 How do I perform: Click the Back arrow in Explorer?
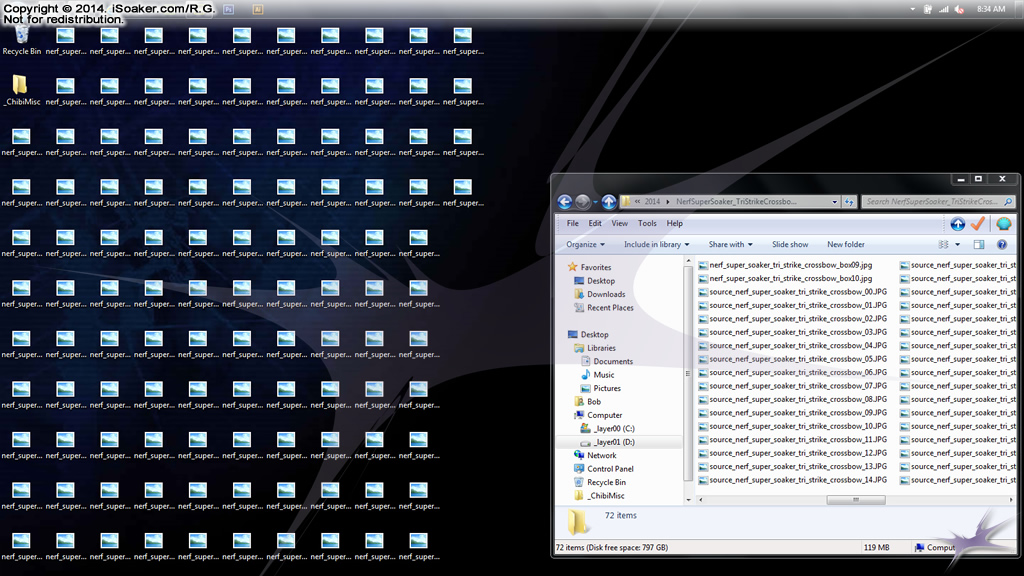565,202
